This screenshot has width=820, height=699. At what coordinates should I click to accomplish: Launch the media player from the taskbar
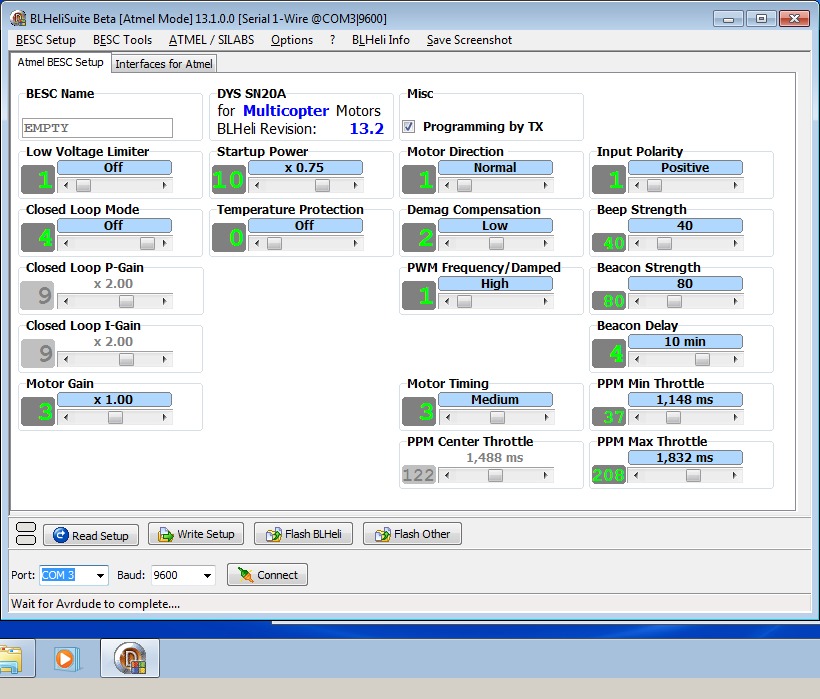(x=66, y=658)
